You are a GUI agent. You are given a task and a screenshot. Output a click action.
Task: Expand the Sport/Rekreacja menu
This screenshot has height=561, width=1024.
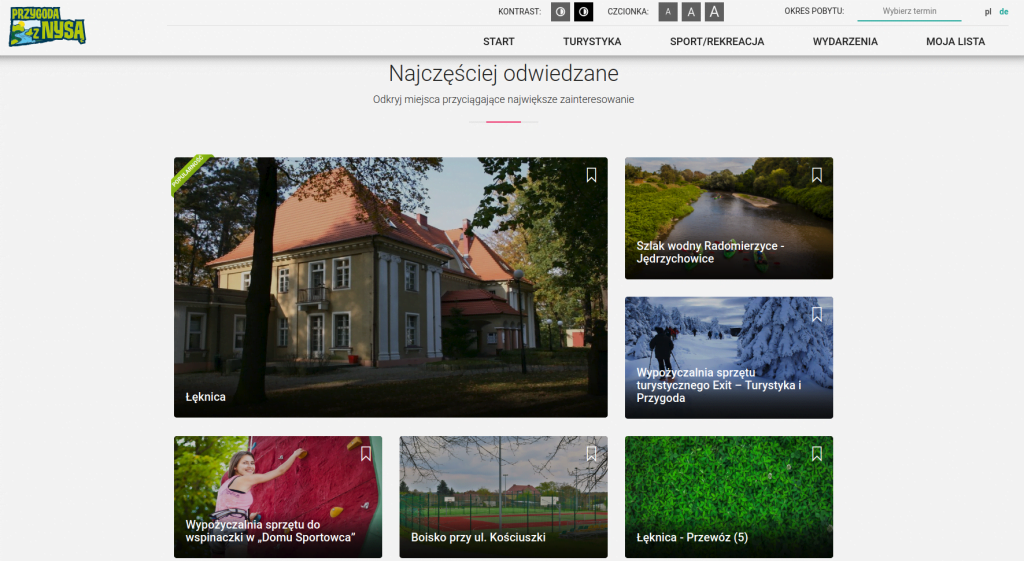coord(717,42)
